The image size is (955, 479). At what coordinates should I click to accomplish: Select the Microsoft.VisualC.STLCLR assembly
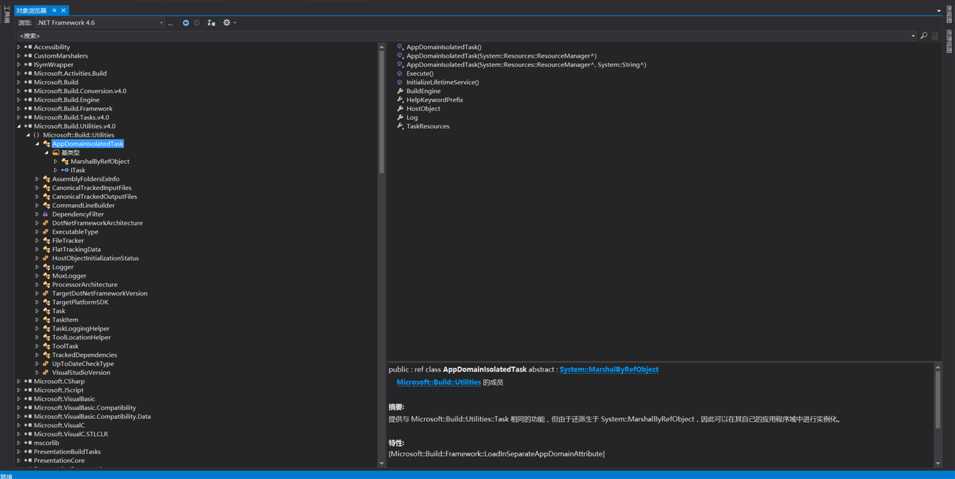pyautogui.click(x=71, y=434)
